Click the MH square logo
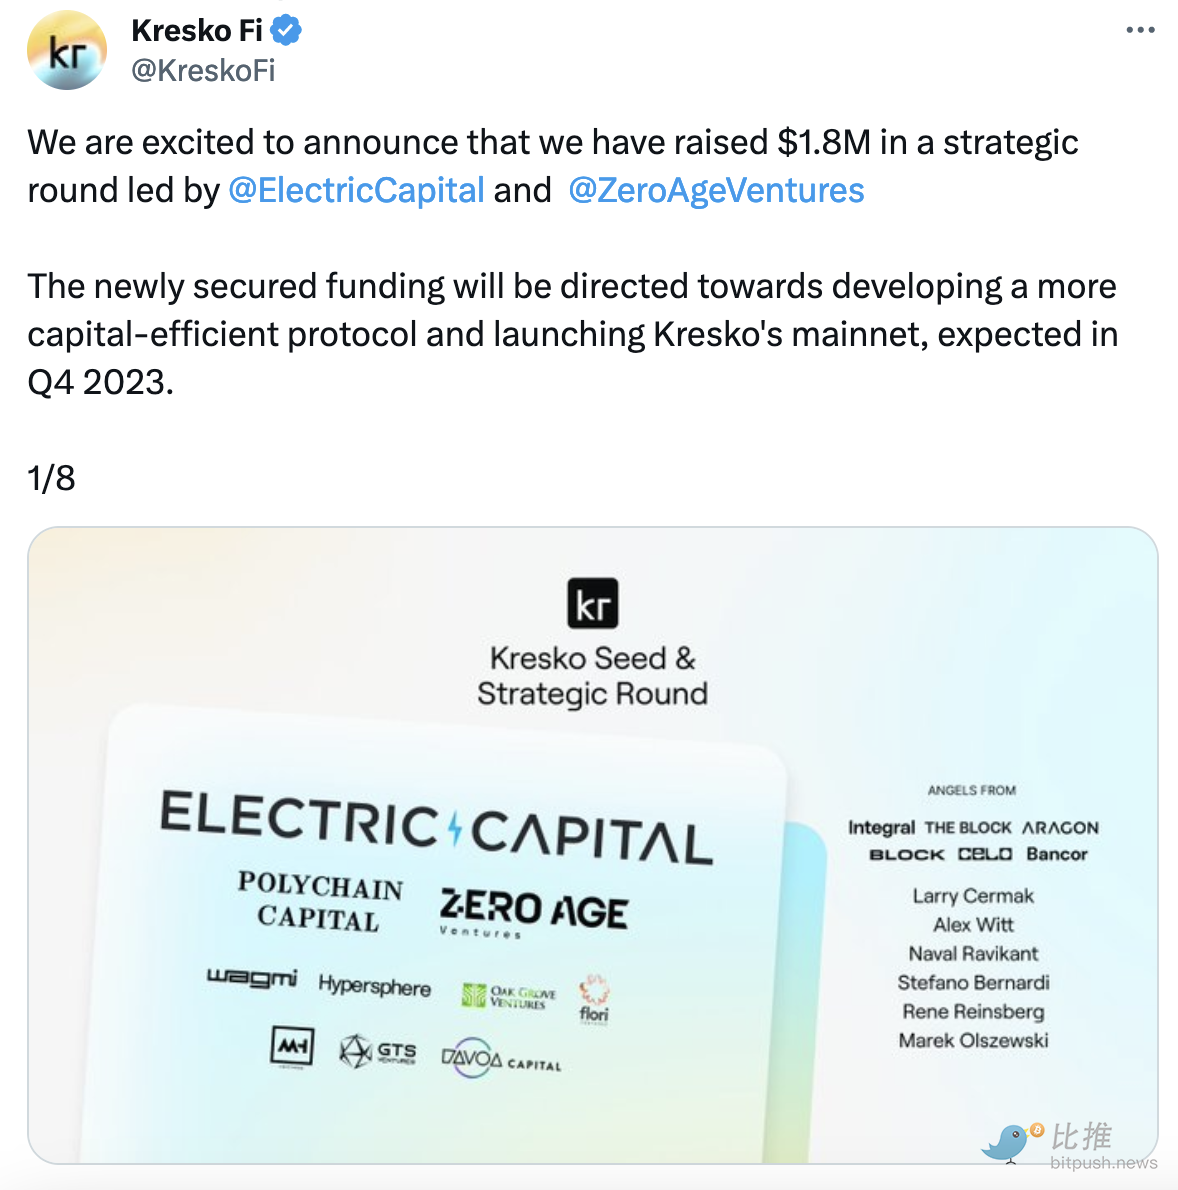 tap(292, 1047)
